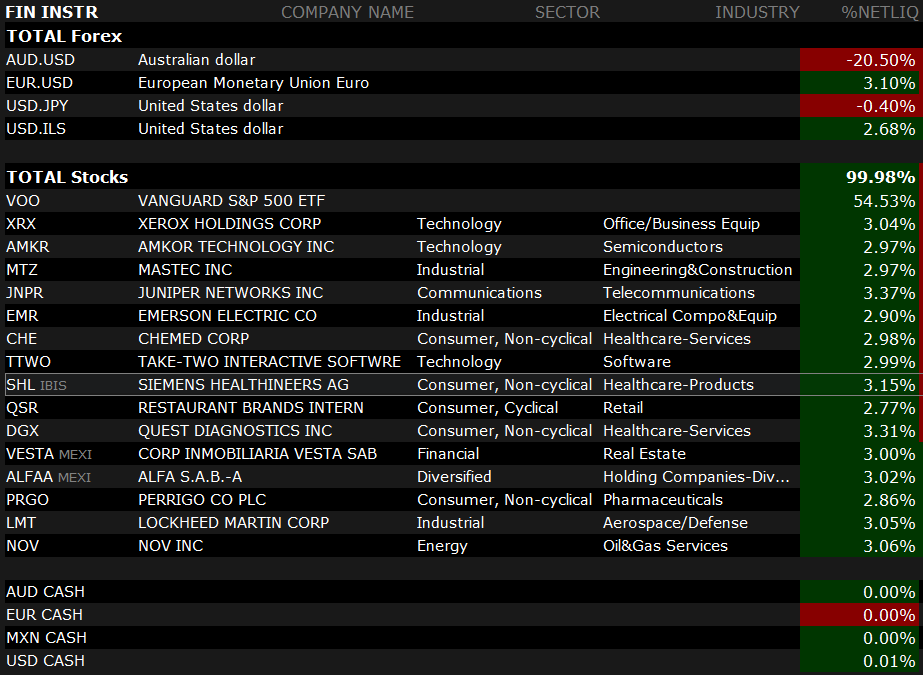Select the VESTA MEXI ticker

(x=49, y=453)
